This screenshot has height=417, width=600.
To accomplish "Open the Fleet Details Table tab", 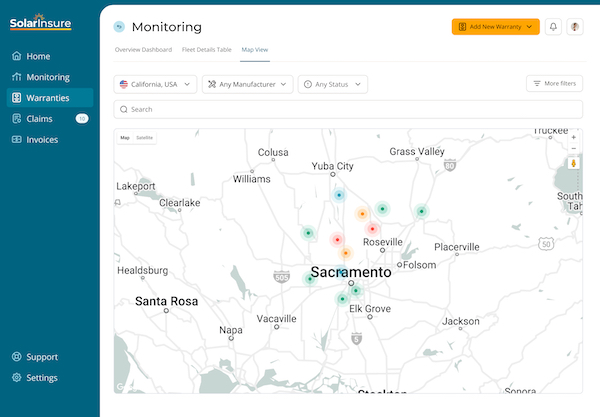I will coord(207,49).
